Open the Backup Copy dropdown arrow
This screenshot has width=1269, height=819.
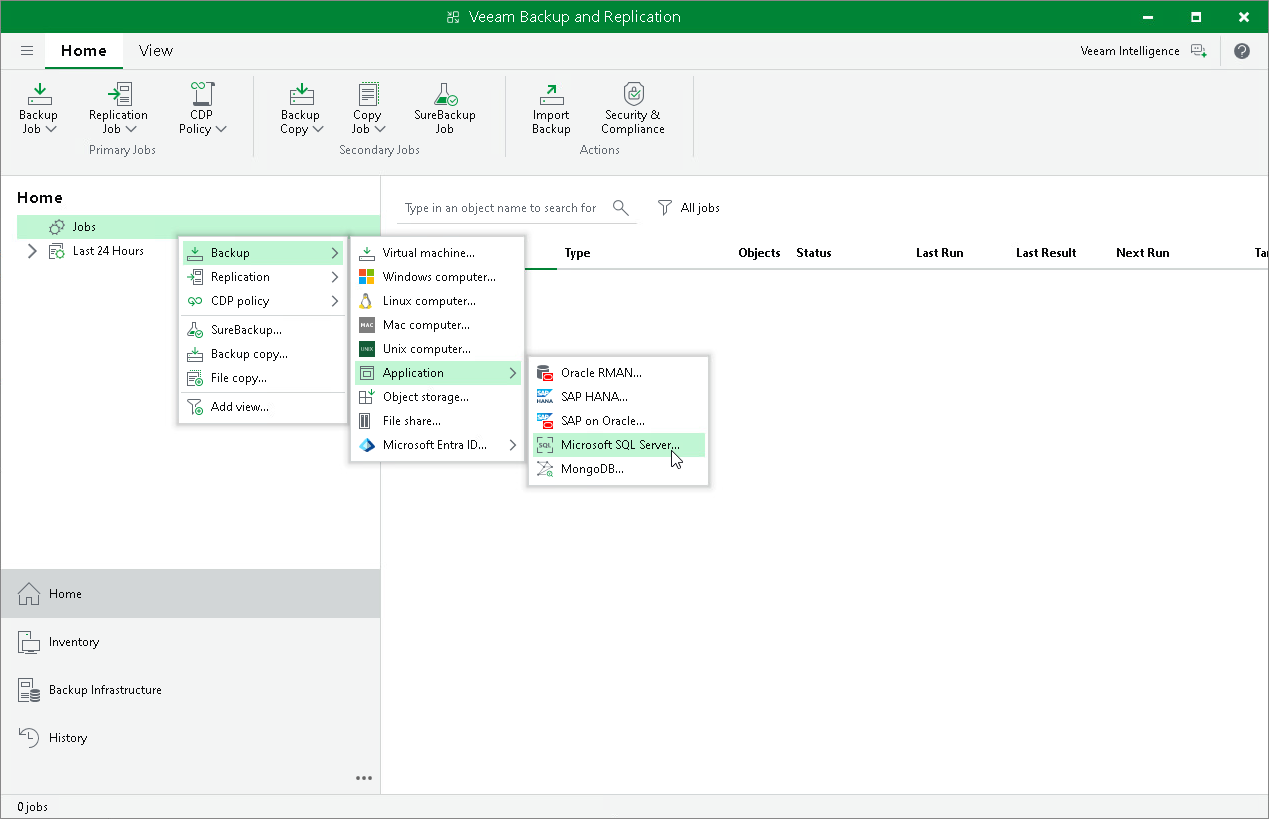coord(318,129)
